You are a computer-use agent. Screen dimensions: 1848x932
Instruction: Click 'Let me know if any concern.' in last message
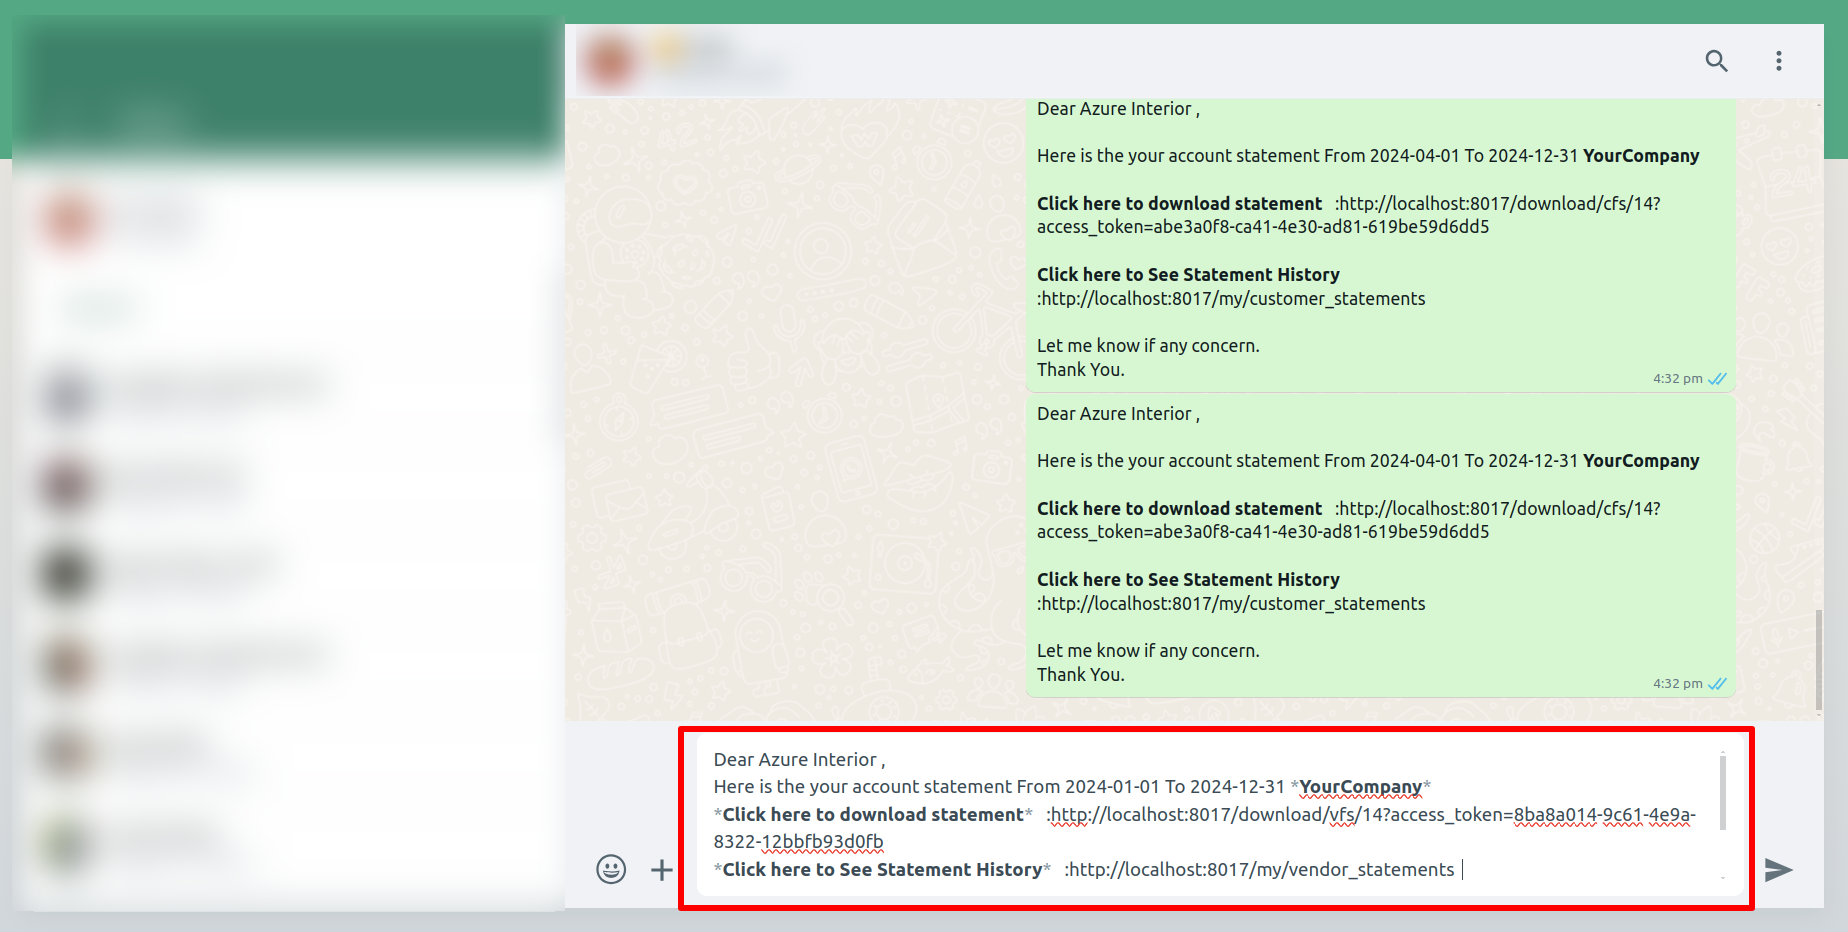point(1148,651)
